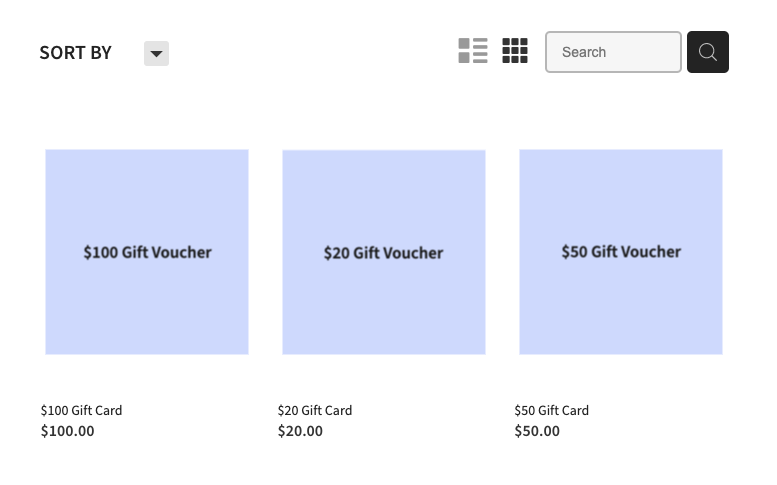The height and width of the screenshot is (485, 777).
Task: Click the SORT BY label
Action: (x=76, y=53)
